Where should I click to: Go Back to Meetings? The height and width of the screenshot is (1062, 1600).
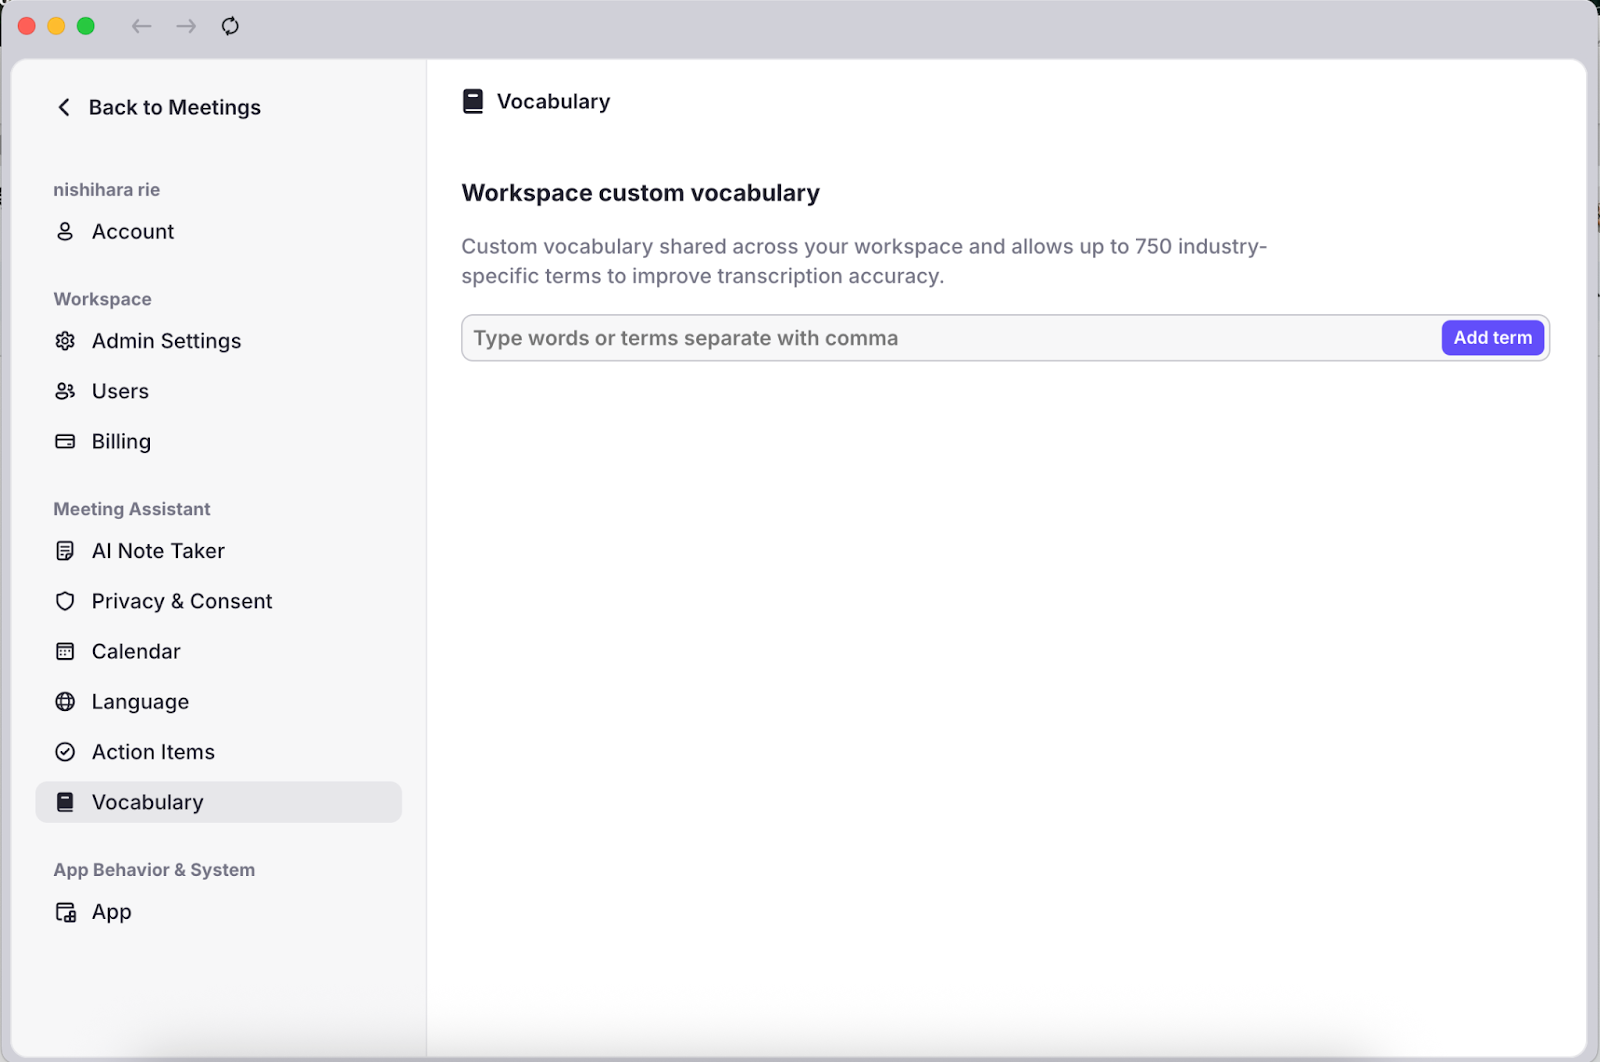pyautogui.click(x=174, y=107)
